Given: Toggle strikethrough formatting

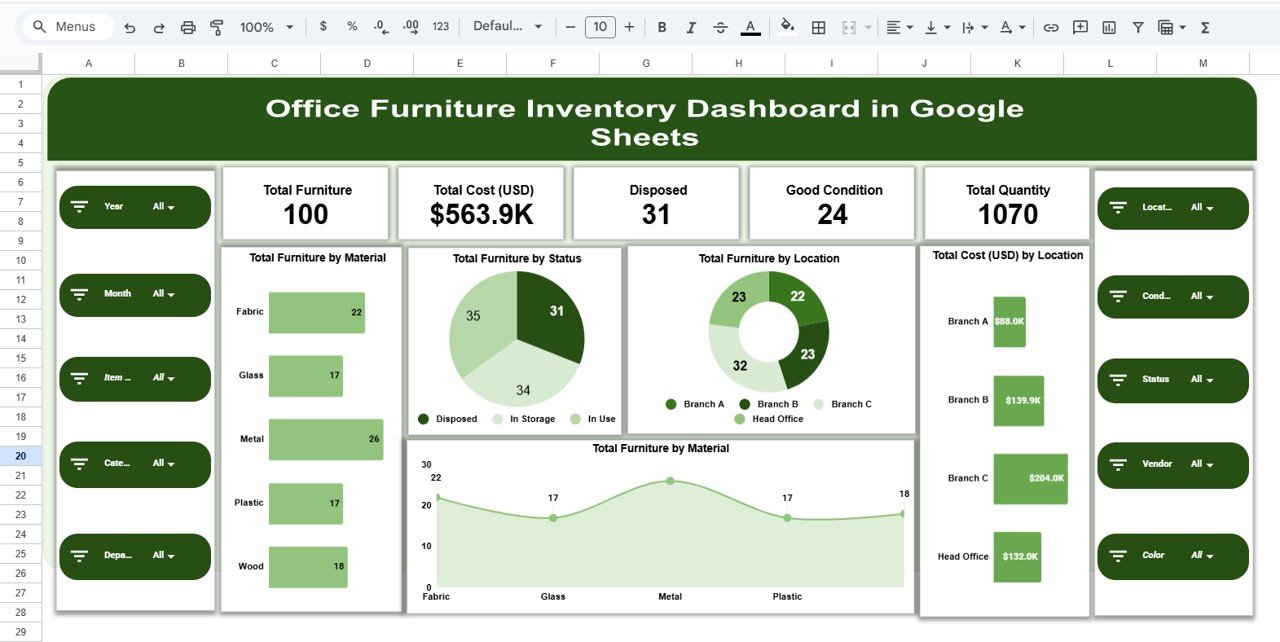Looking at the screenshot, I should point(721,27).
